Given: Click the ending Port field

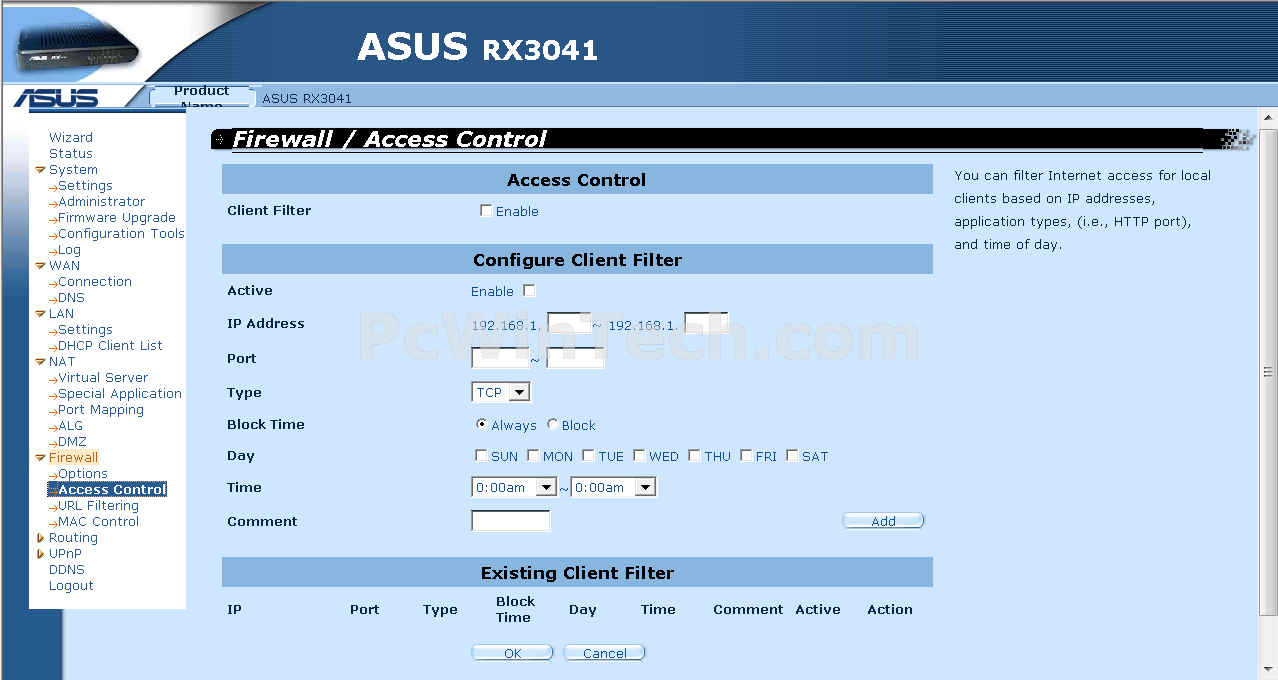Looking at the screenshot, I should coord(576,358).
